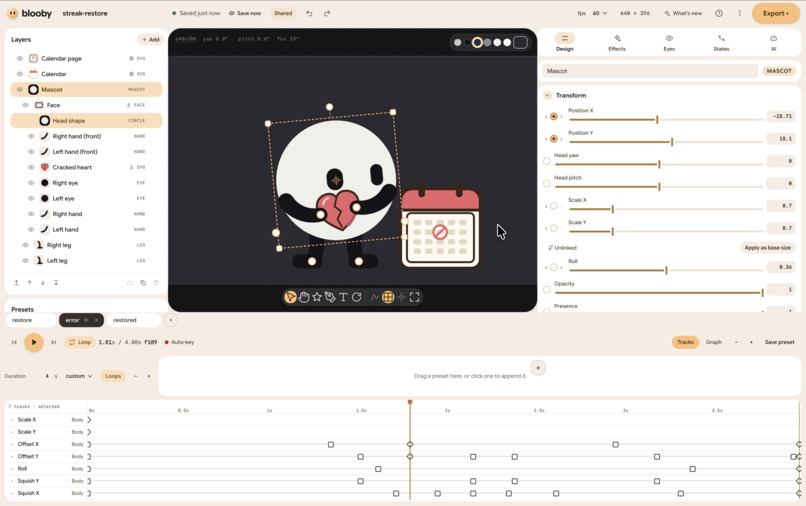The height and width of the screenshot is (506, 806).
Task: Enable the Opacity keyframe radio
Action: pyautogui.click(x=546, y=290)
